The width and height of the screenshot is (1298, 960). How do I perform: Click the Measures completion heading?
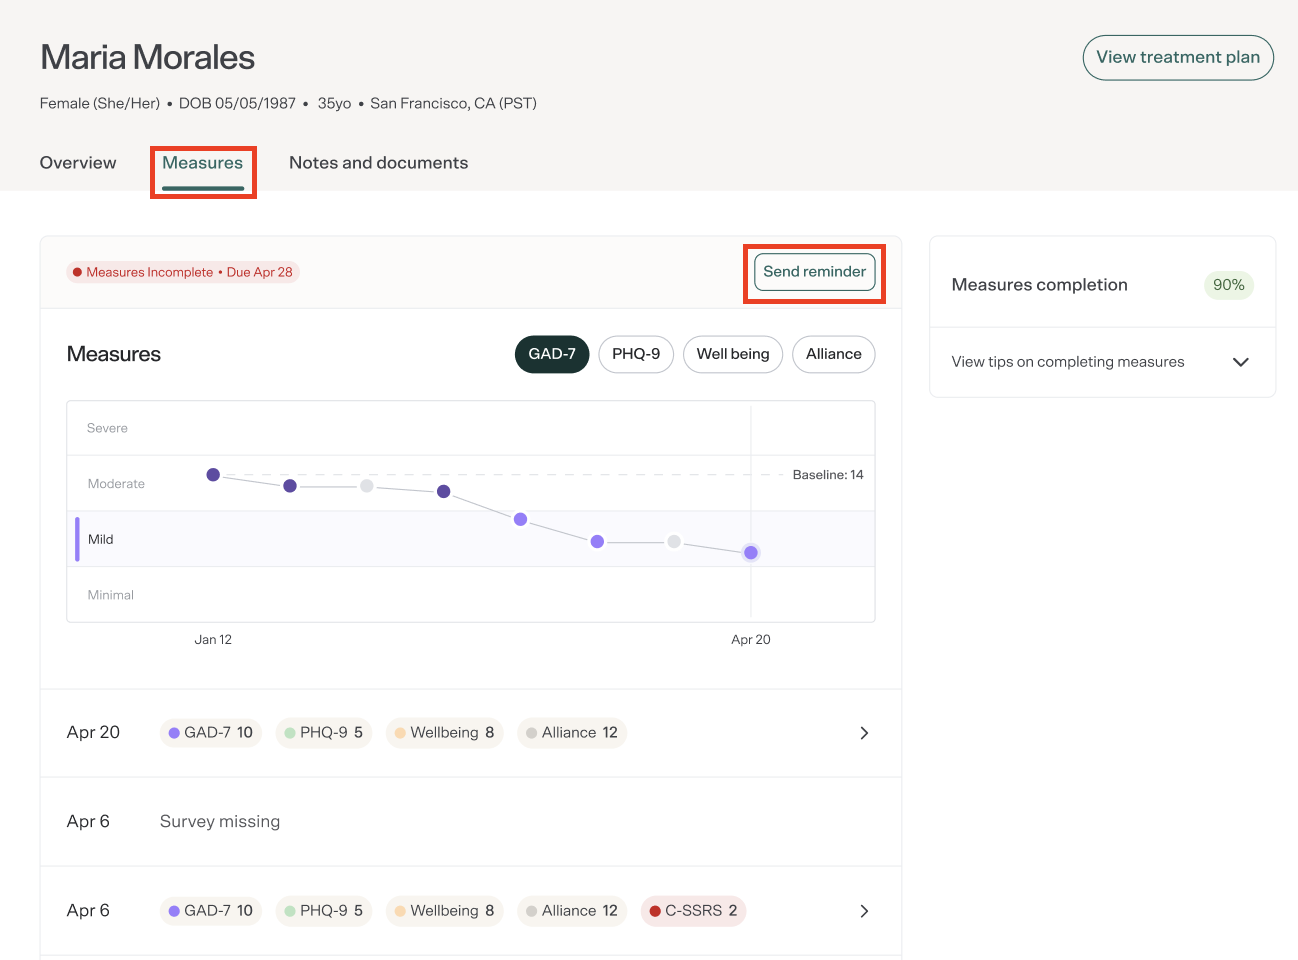pos(1040,285)
